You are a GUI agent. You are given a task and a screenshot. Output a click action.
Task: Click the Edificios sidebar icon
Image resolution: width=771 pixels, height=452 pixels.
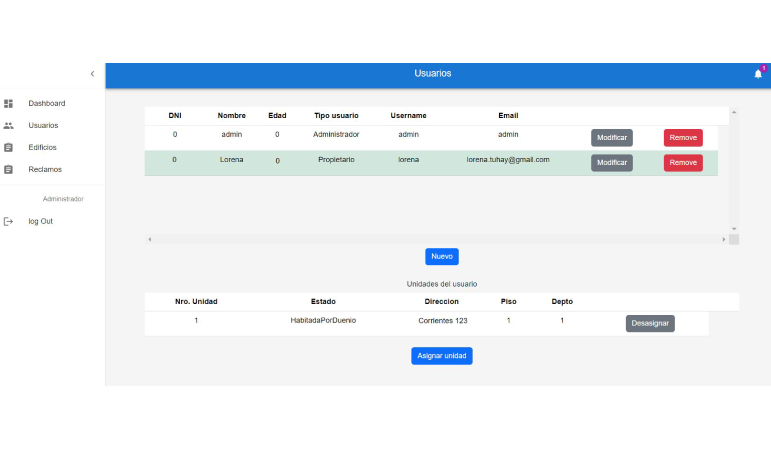[x=9, y=148]
